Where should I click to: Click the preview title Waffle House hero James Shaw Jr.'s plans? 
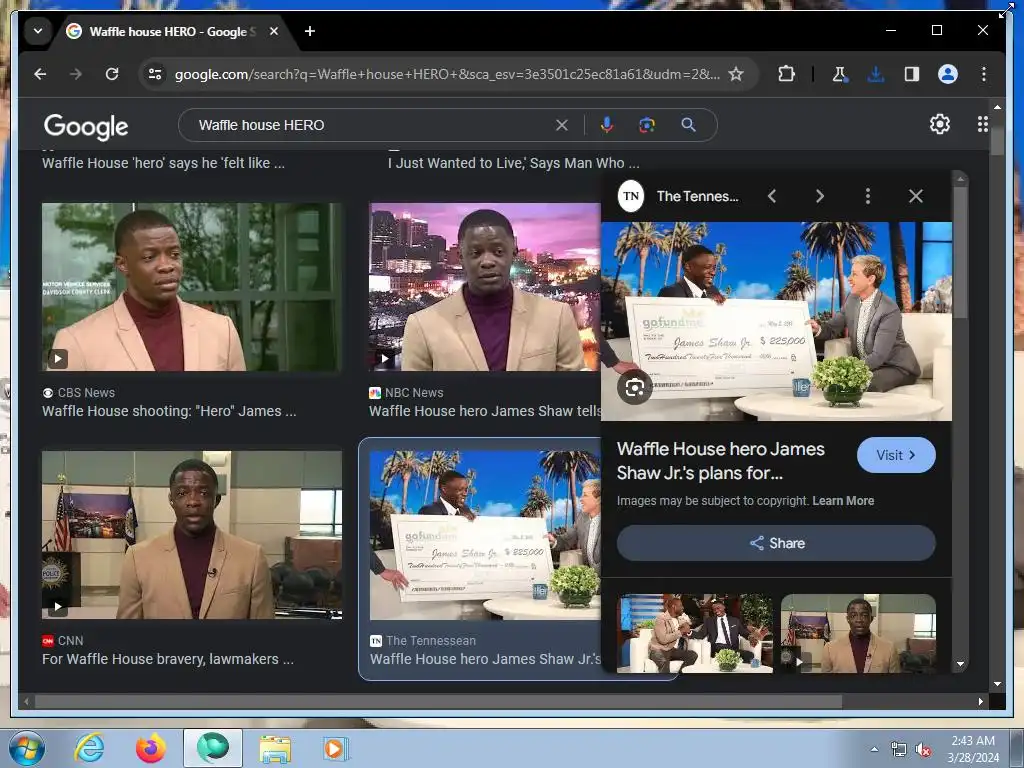coord(720,460)
